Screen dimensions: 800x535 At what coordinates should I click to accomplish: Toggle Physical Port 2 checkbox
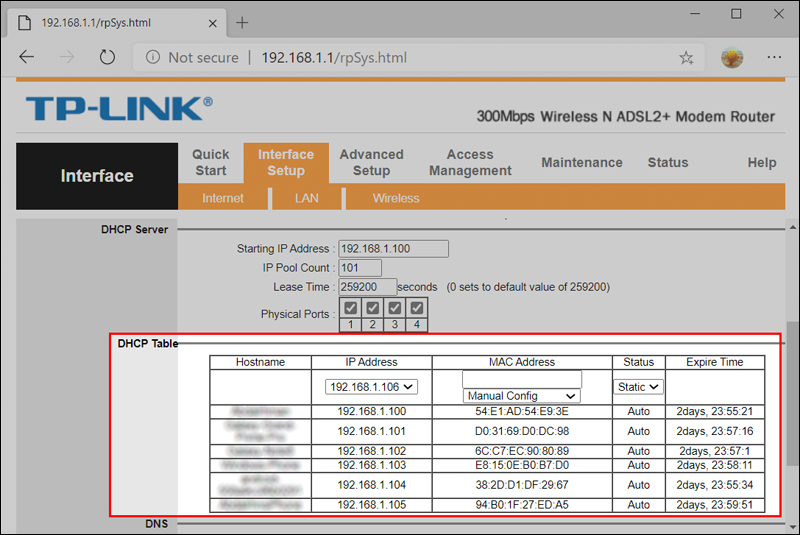[x=373, y=308]
